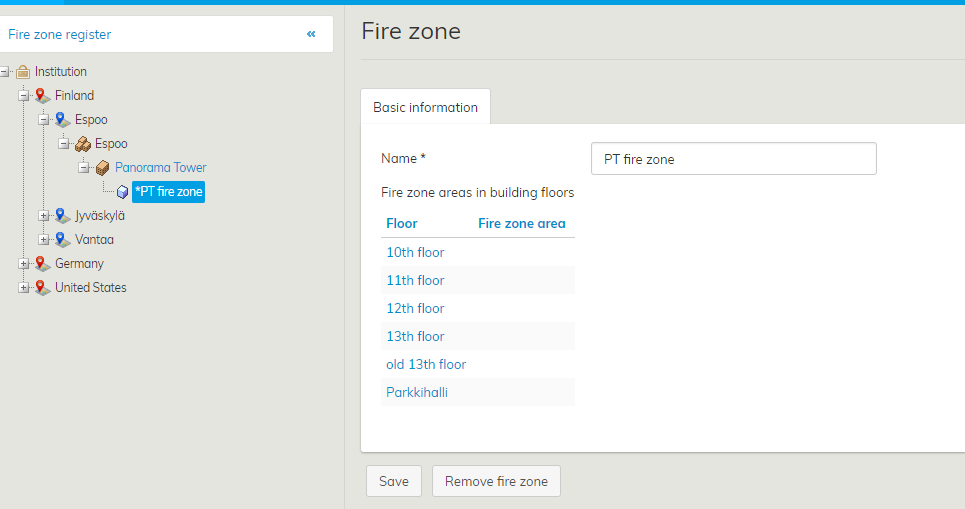Image resolution: width=965 pixels, height=509 pixels.
Task: Click the Finland red map pin icon
Action: tap(42, 96)
